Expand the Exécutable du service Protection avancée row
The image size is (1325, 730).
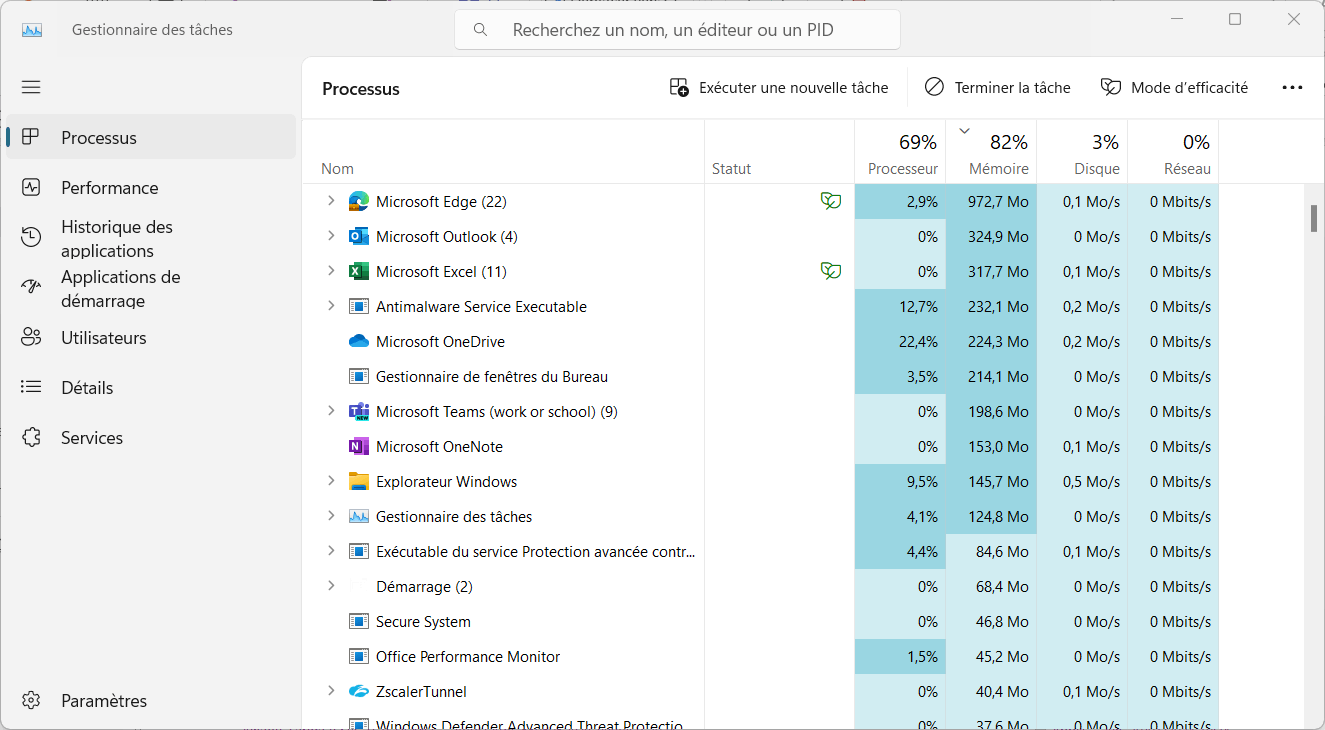click(331, 551)
